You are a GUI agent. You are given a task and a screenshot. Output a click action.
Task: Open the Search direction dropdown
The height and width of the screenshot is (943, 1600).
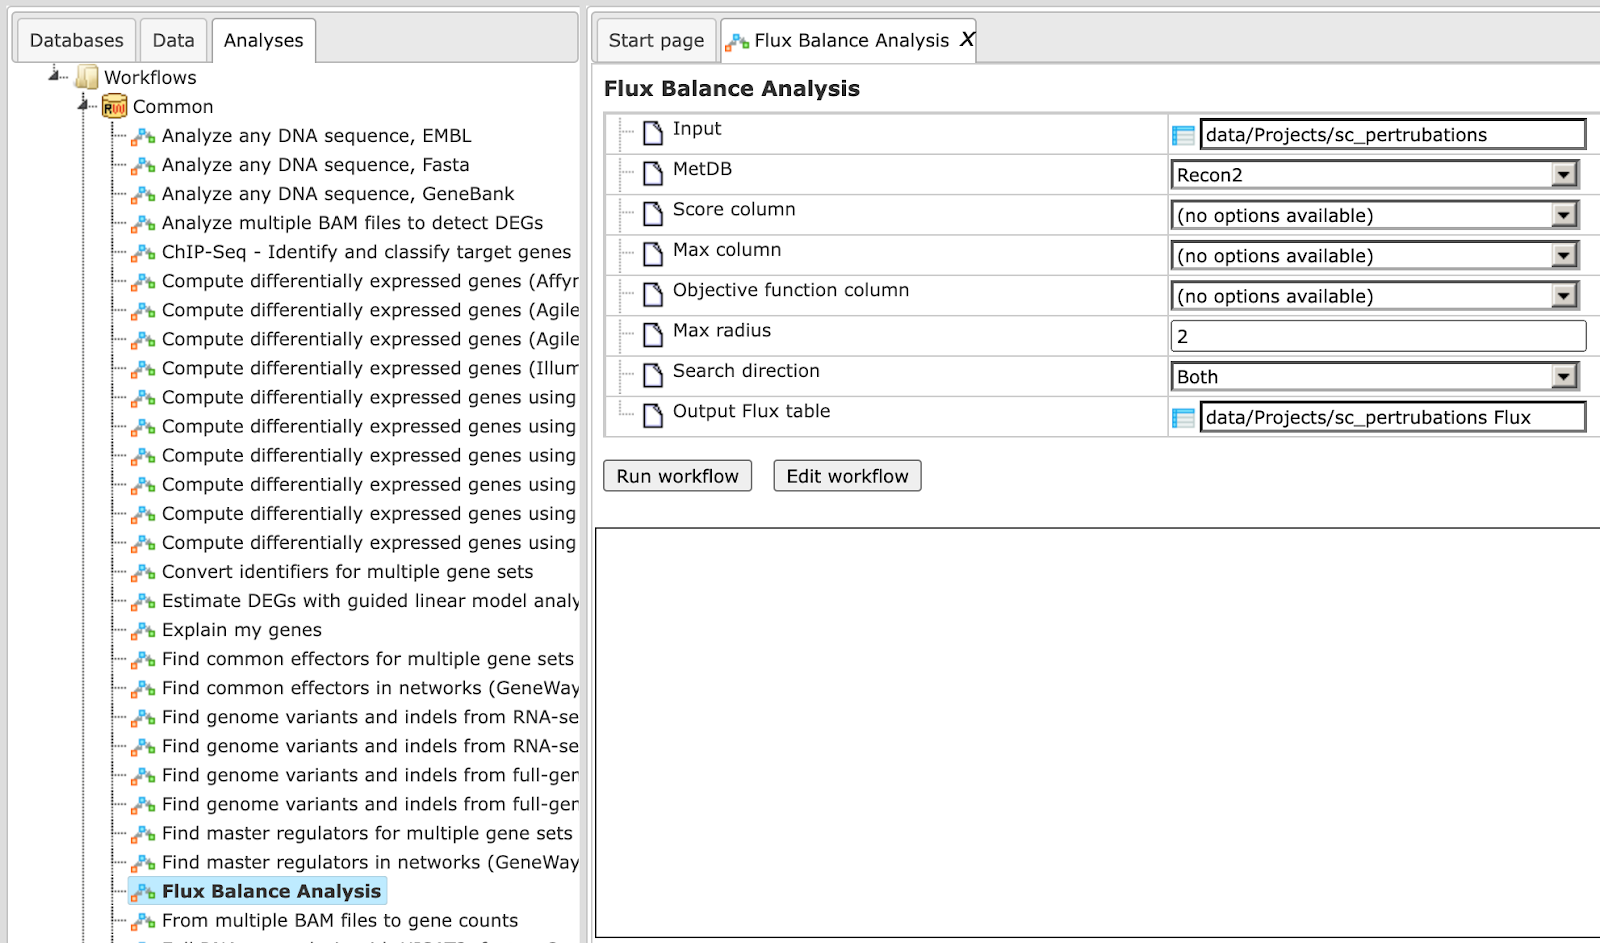(x=1375, y=377)
